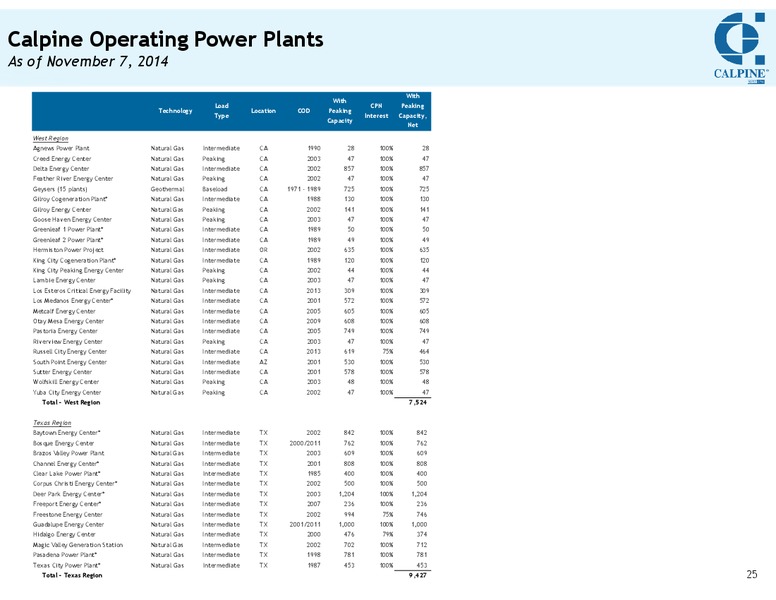The height and width of the screenshot is (600, 776).
Task: Click the 'Gilroy Energy Center' name
Action: click(62, 210)
